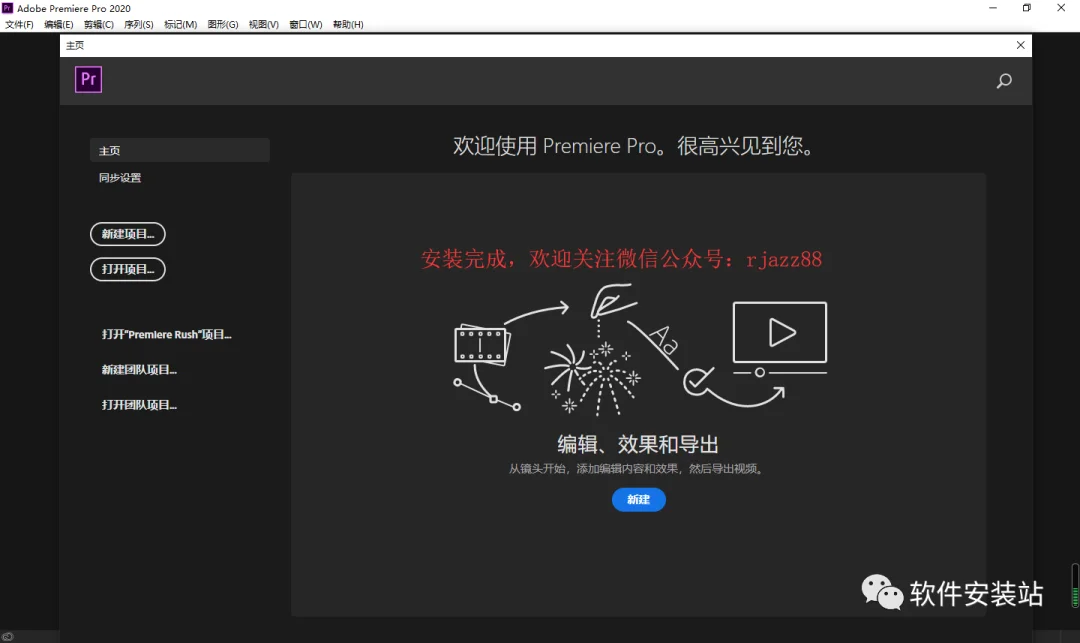Click the 新建项目... button
Viewport: 1080px width, 643px height.
point(127,234)
